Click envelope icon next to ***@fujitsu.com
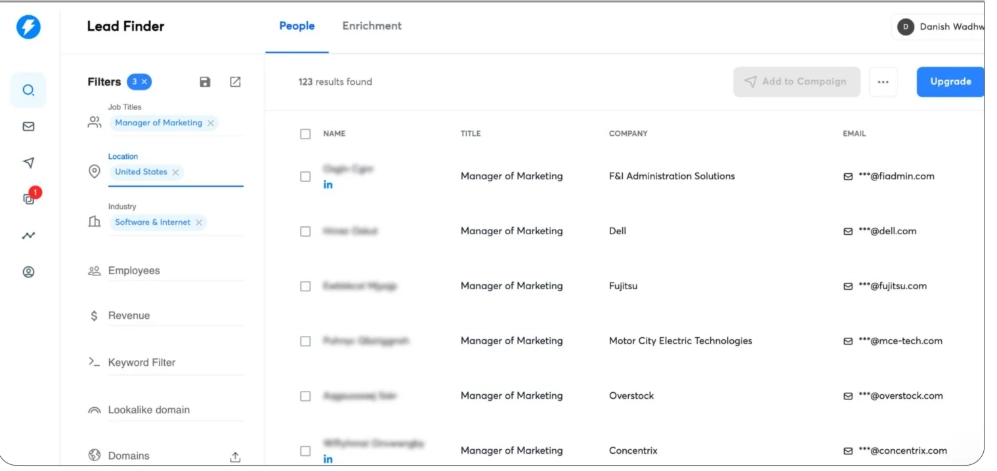The width and height of the screenshot is (997, 471). [848, 286]
